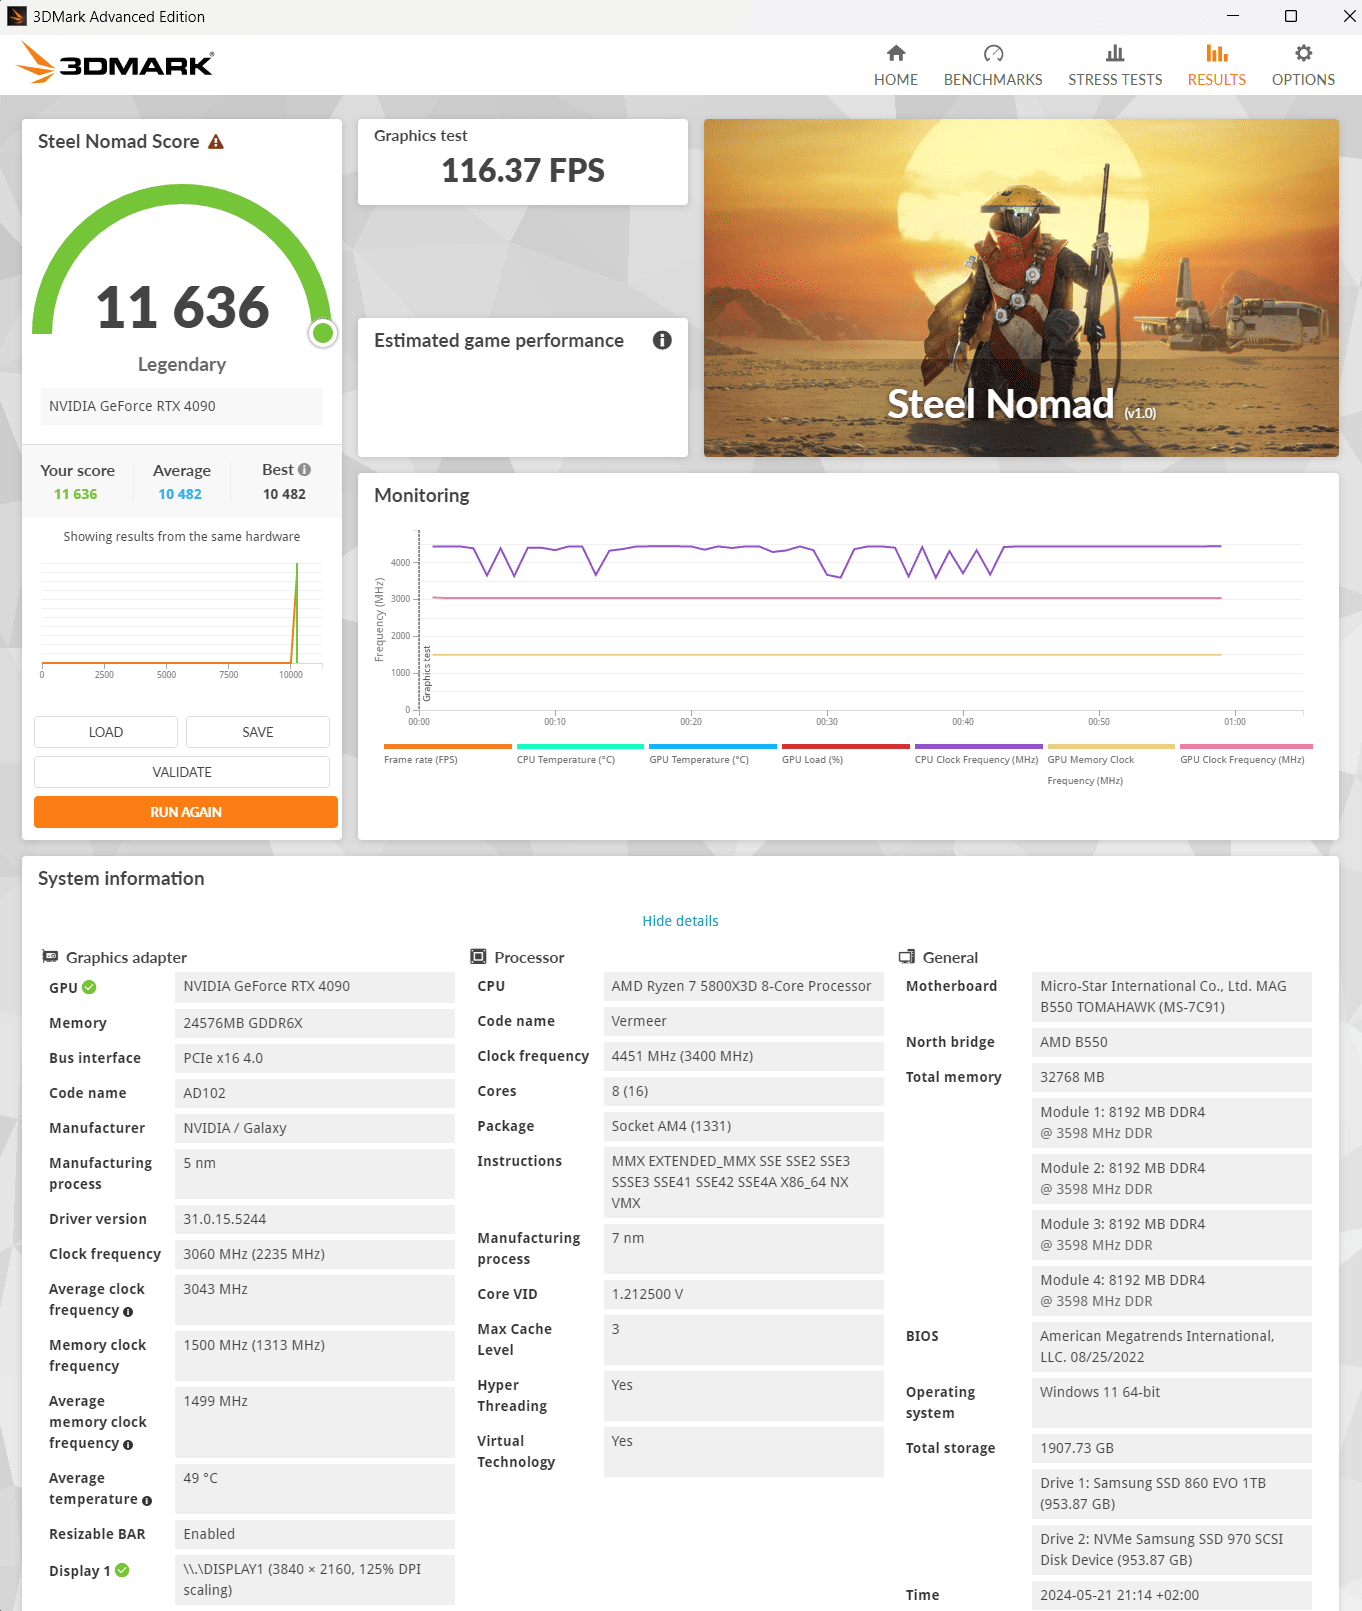Click the Core VID value 1.212500 V
This screenshot has height=1611, width=1362.
pos(744,1294)
